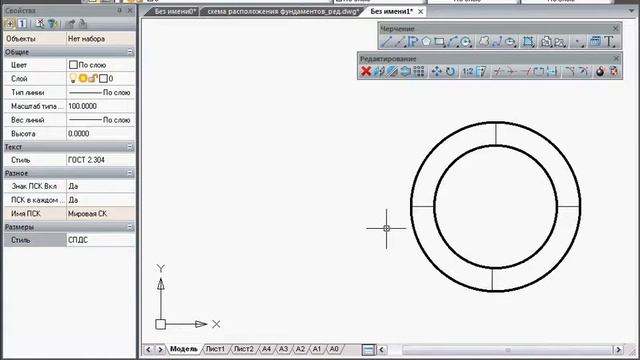Collapse the Размеры section
The image size is (640, 360).
click(130, 227)
